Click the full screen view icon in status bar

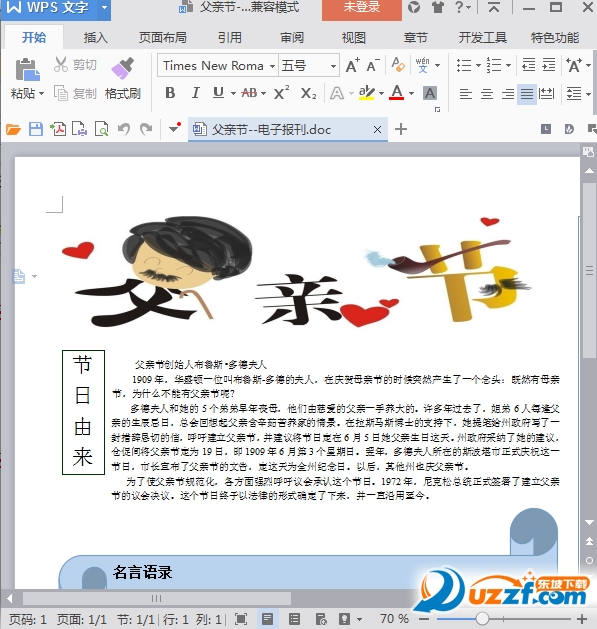pyautogui.click(x=241, y=619)
